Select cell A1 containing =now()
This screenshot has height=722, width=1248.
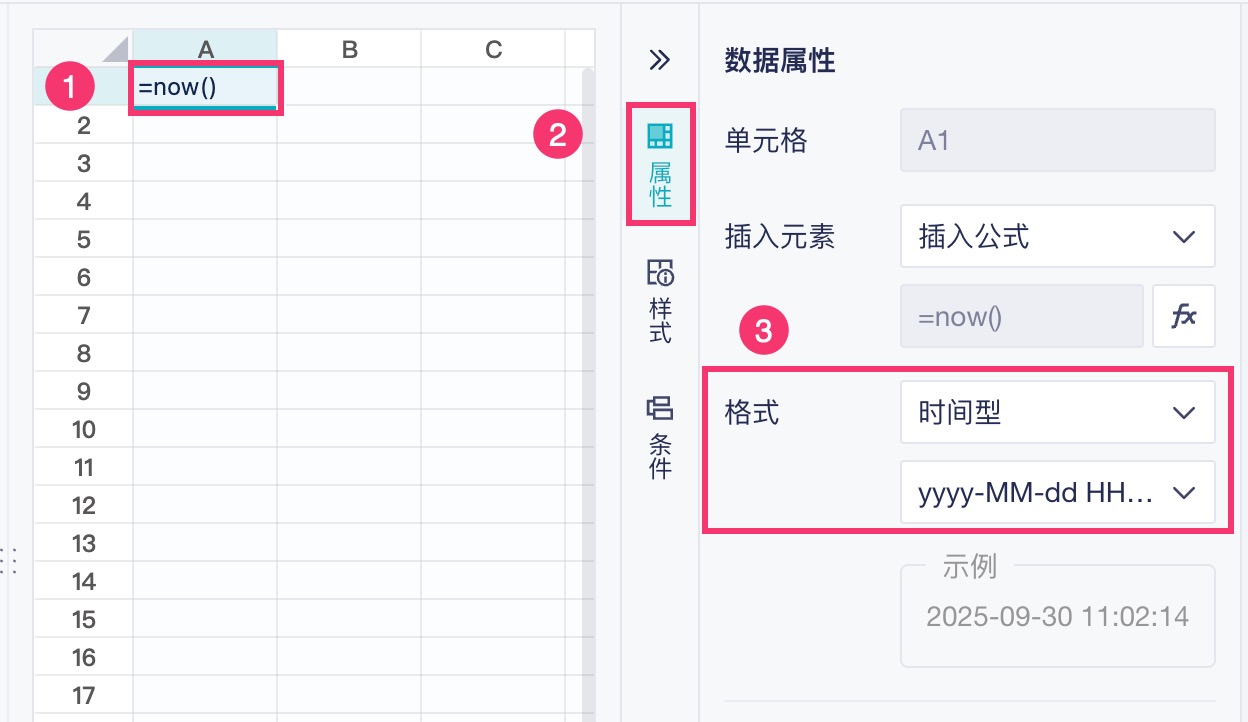pyautogui.click(x=205, y=87)
